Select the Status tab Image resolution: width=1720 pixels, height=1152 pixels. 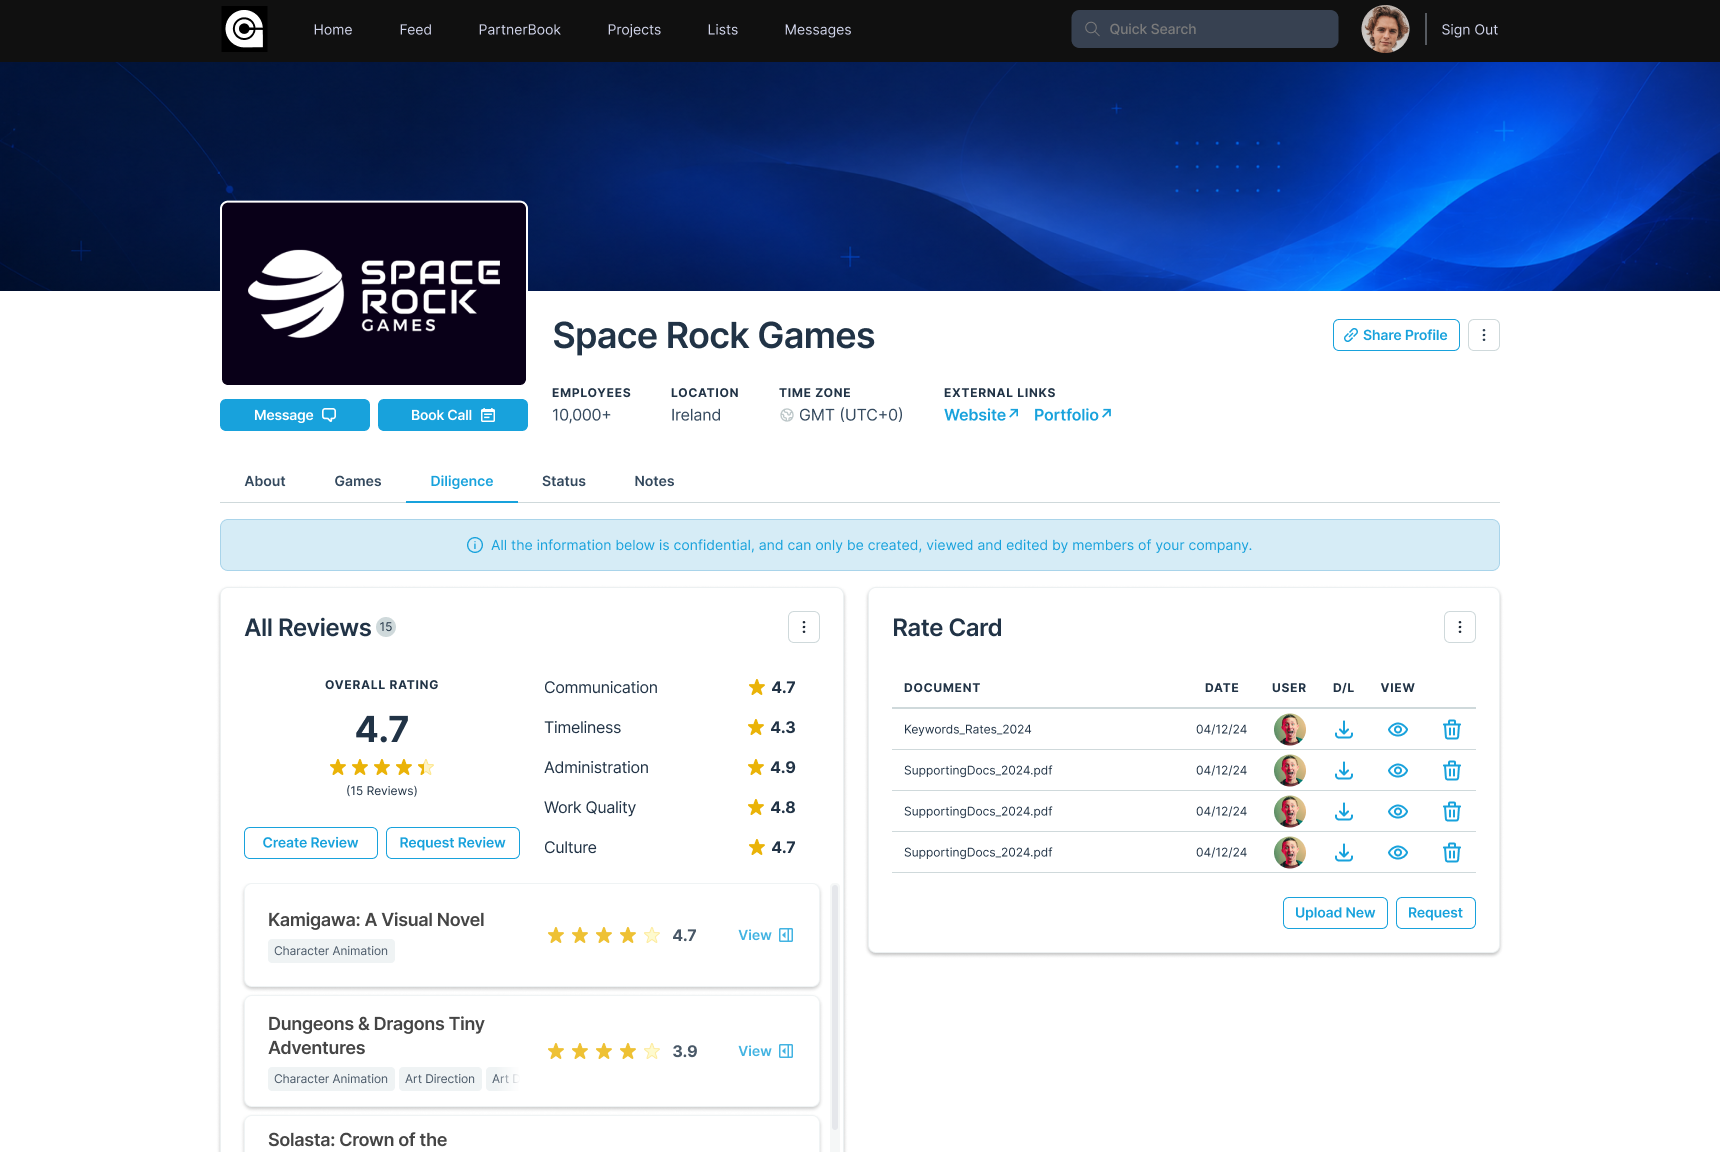pos(564,481)
